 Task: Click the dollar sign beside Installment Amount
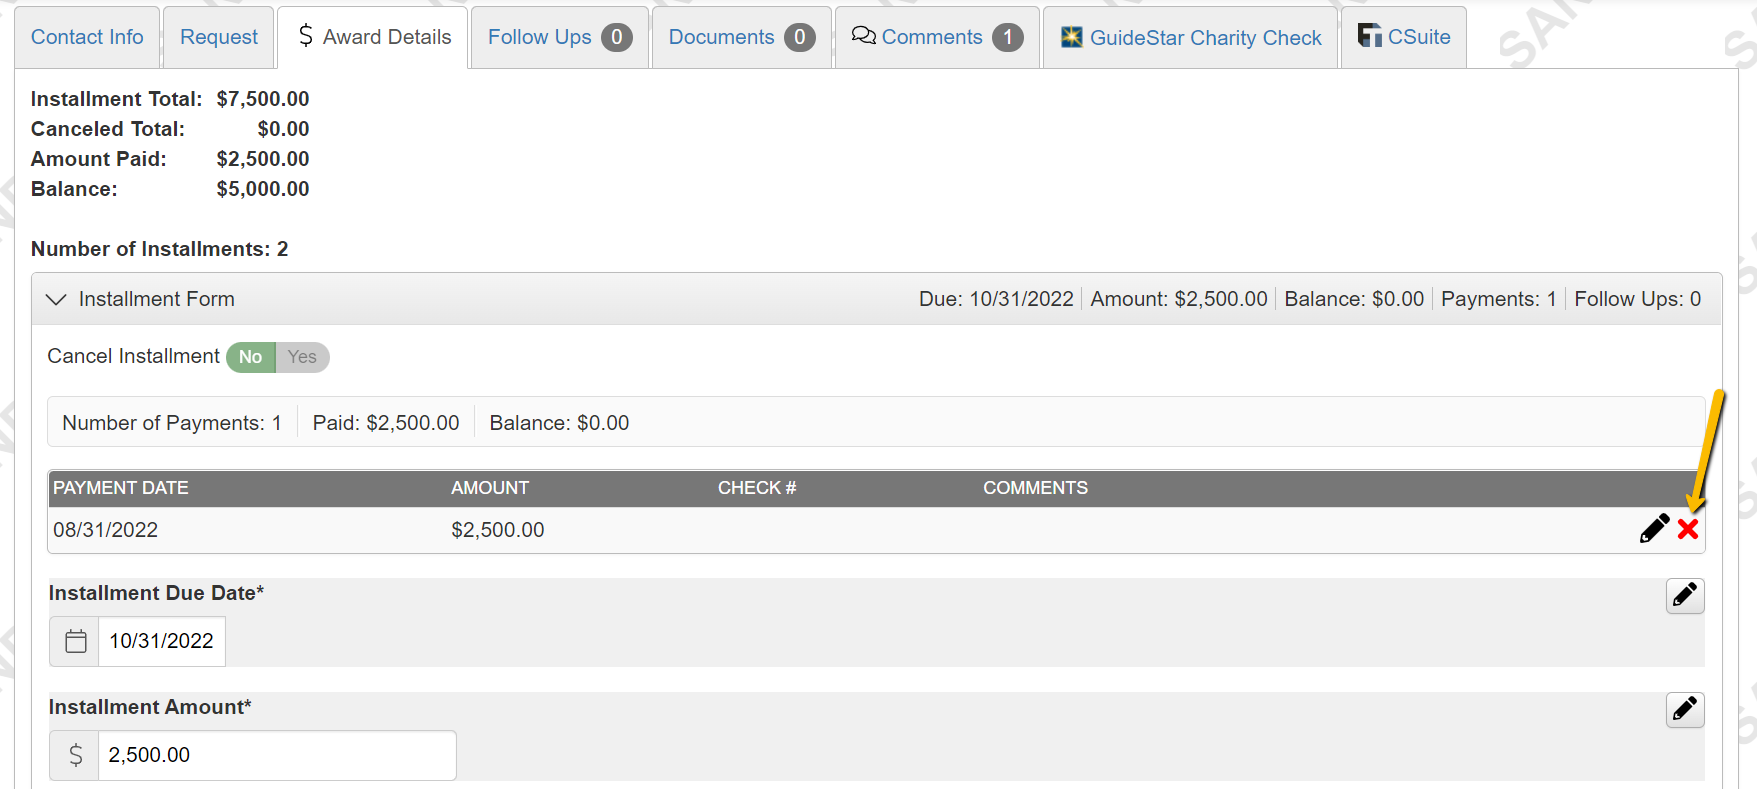pyautogui.click(x=75, y=755)
